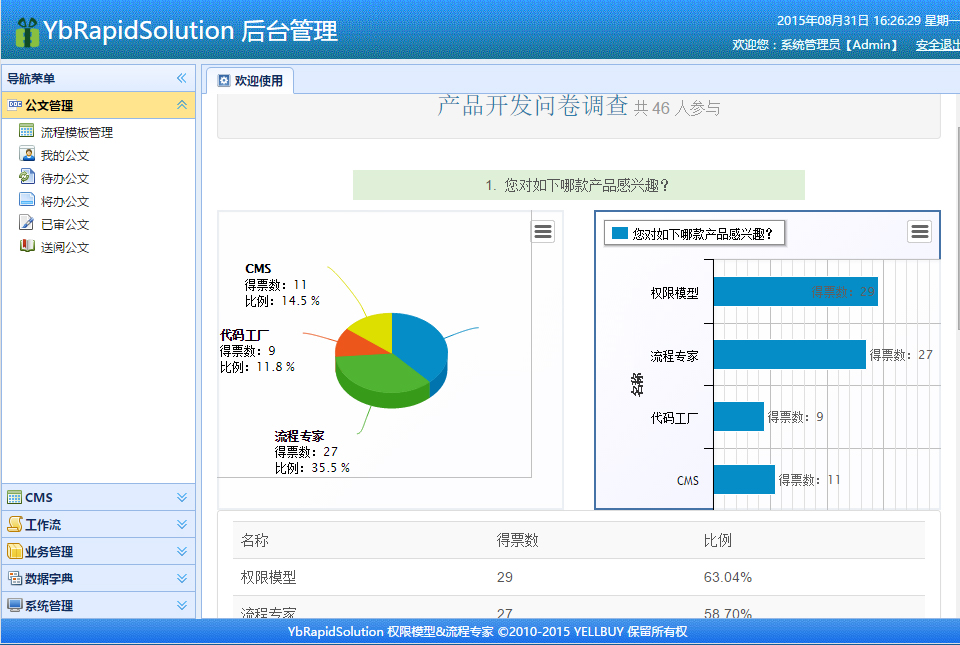Click the 公文管理 section icon
Viewport: 960px width, 645px height.
click(15, 105)
